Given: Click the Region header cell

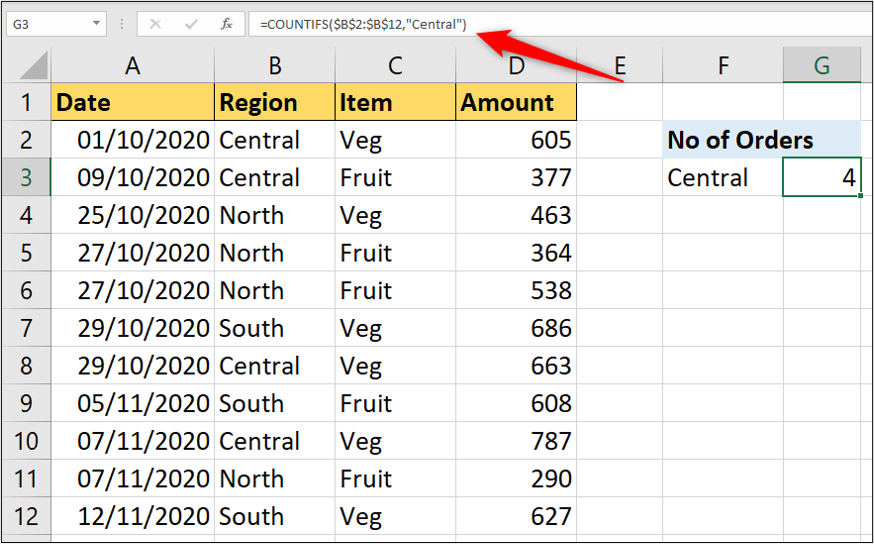Looking at the screenshot, I should (x=275, y=102).
